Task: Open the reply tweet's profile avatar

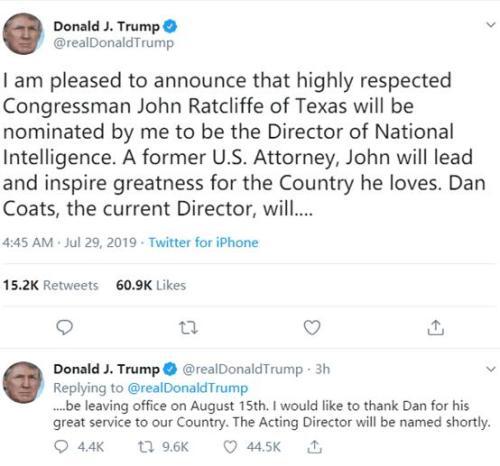Action: [x=23, y=382]
